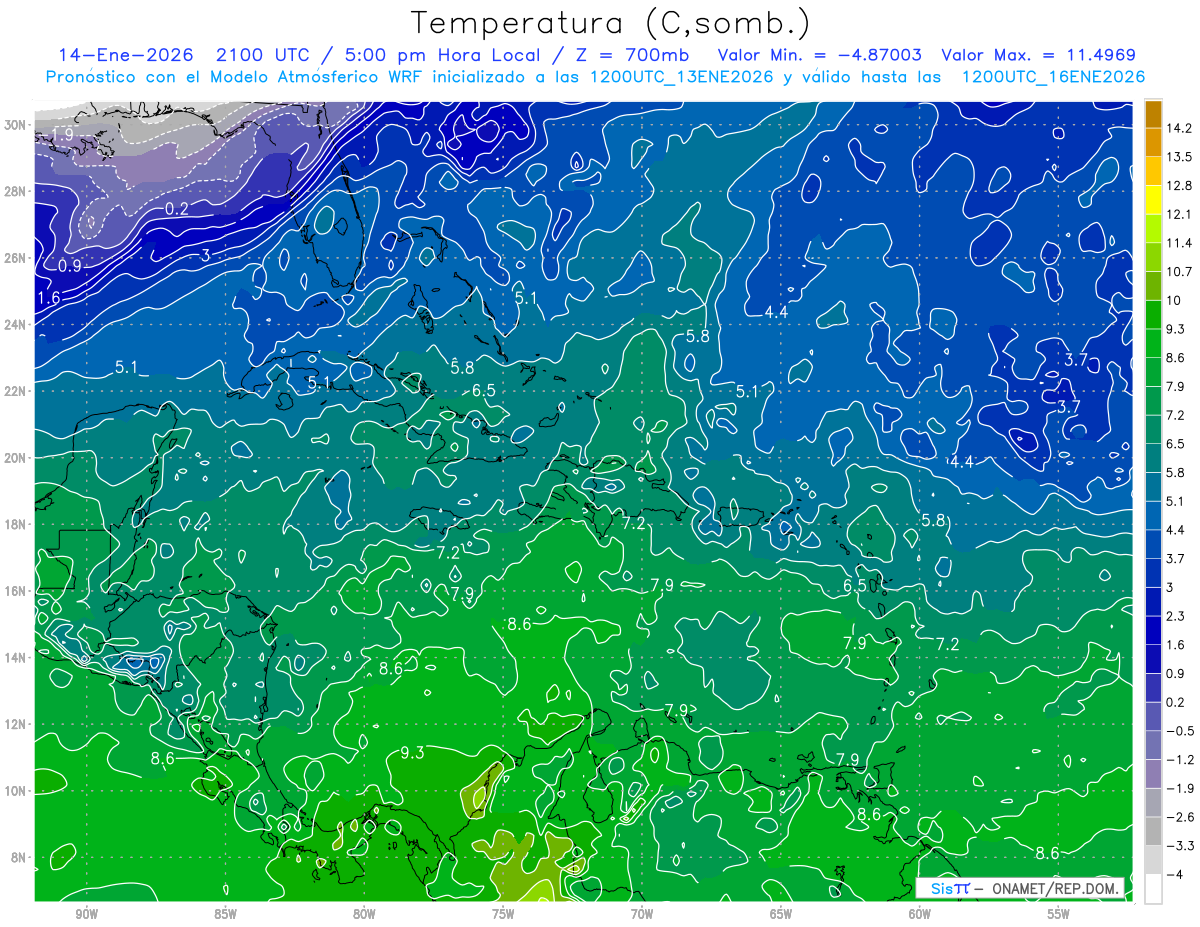This screenshot has height=927, width=1200.
Task: Click the '90W' longitude axis label
Action: coord(86,914)
